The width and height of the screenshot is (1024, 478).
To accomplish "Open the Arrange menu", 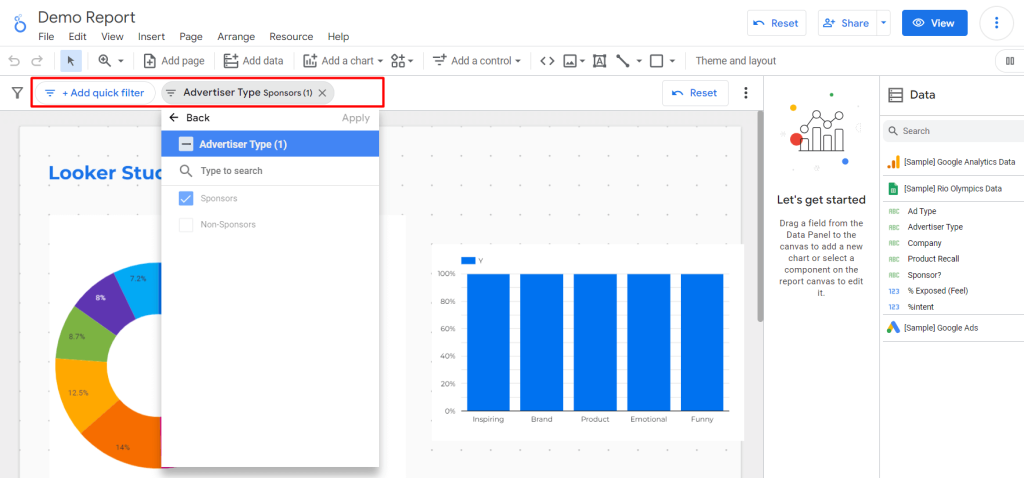I will coord(236,37).
